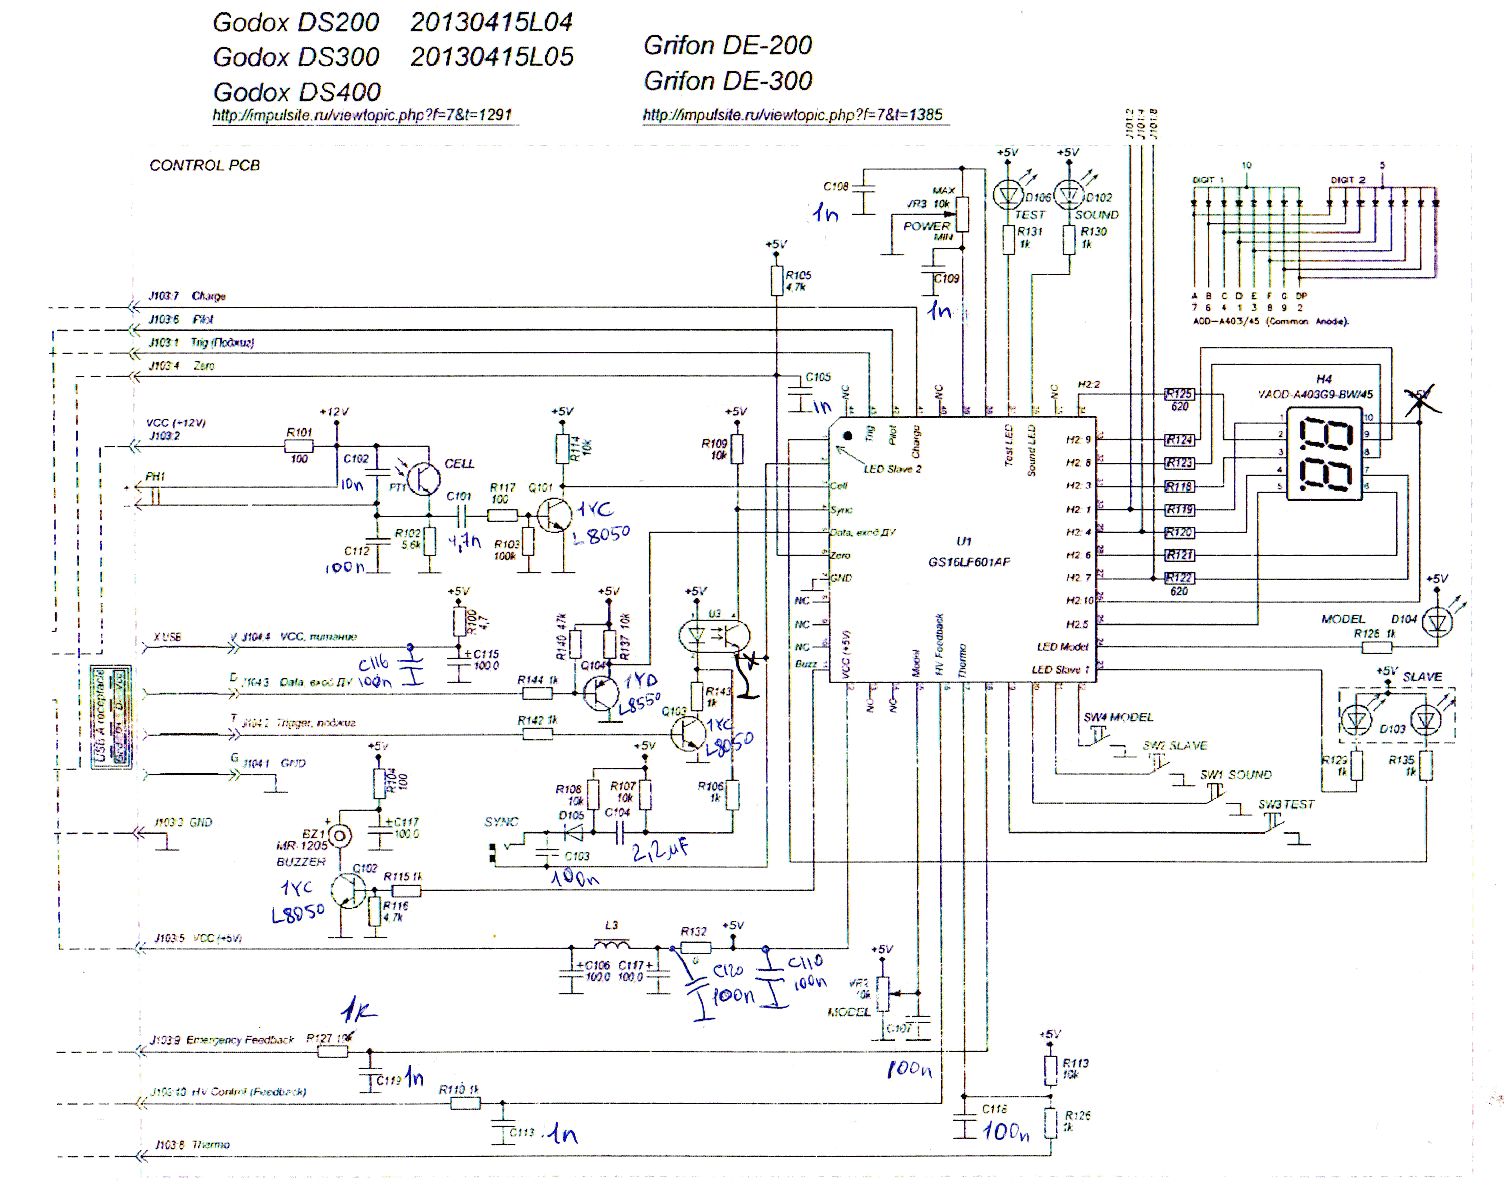The height and width of the screenshot is (1189, 1504).
Task: Click the L3 inductor coil symbol
Action: tap(612, 946)
